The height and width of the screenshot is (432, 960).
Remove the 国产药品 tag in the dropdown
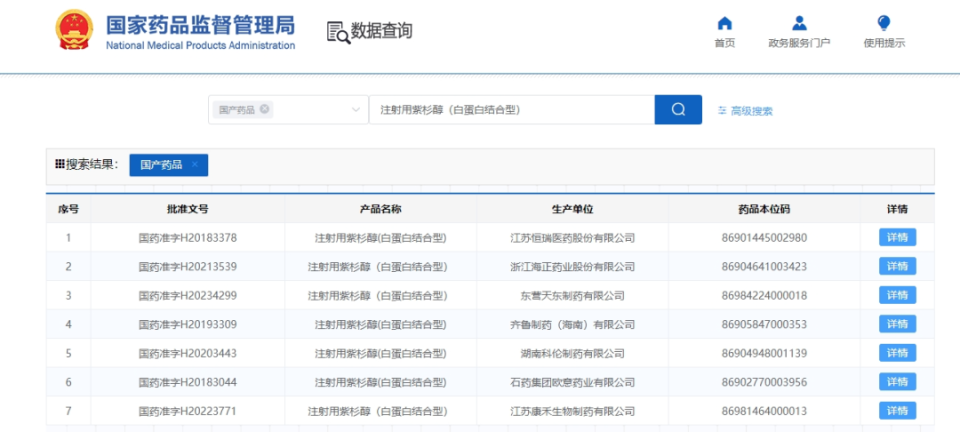point(264,109)
